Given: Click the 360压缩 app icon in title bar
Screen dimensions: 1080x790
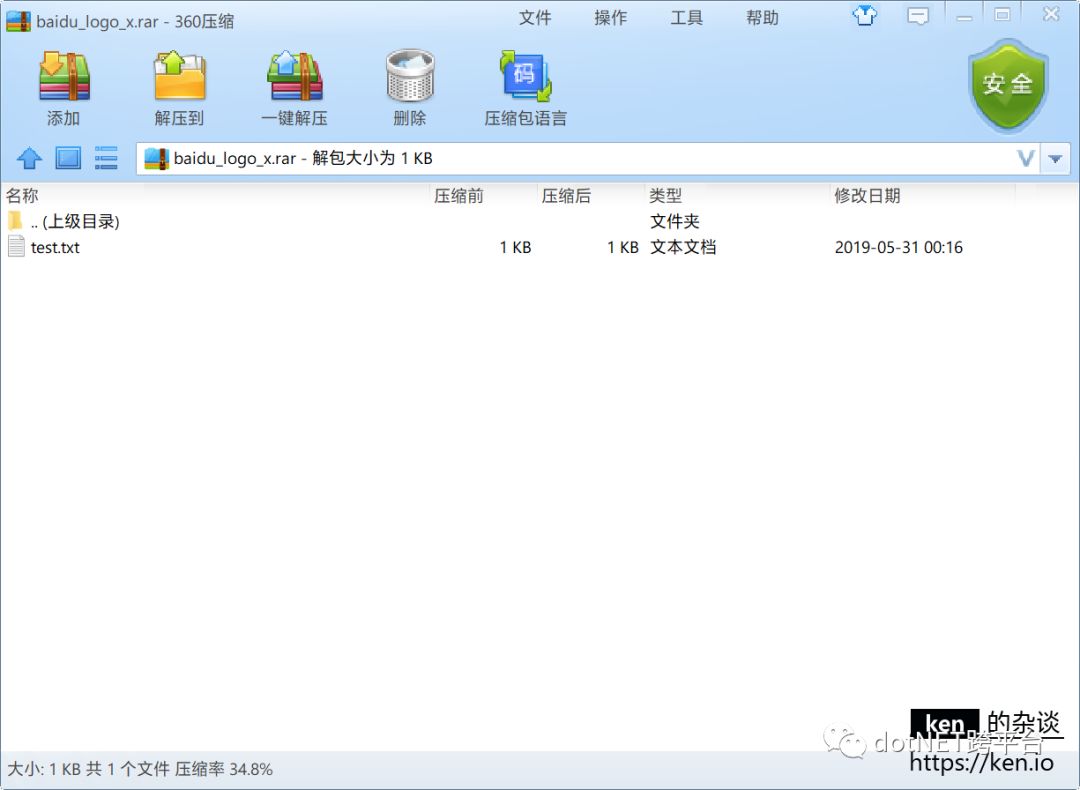Looking at the screenshot, I should (x=19, y=21).
